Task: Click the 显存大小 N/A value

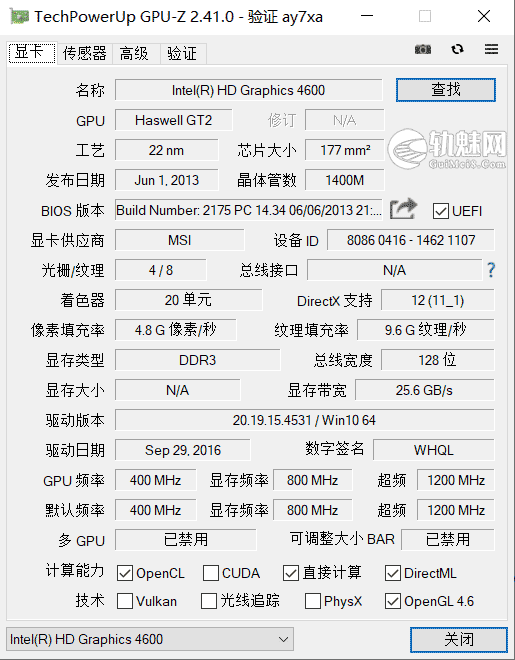Action: [178, 390]
